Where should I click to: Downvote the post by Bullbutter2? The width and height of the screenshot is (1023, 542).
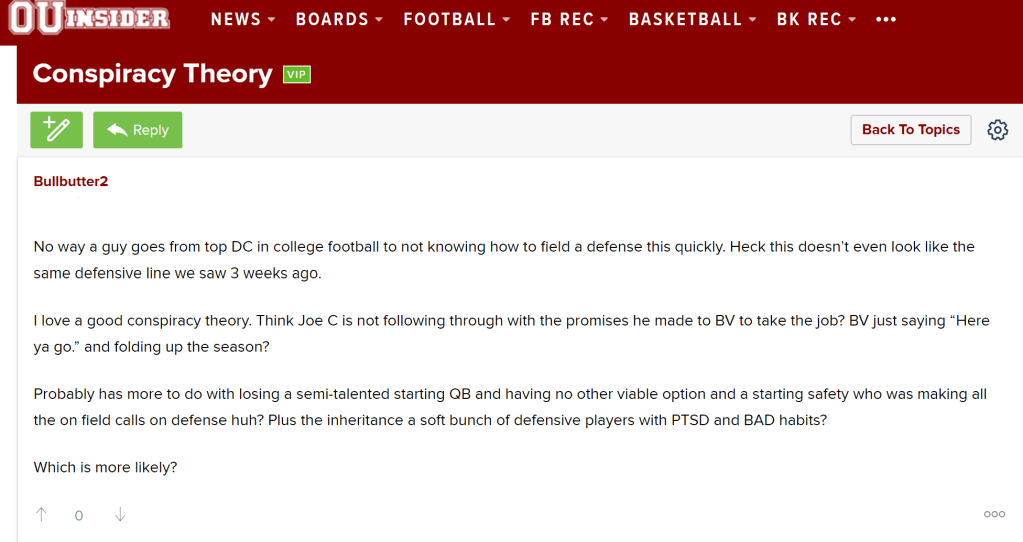tap(120, 515)
